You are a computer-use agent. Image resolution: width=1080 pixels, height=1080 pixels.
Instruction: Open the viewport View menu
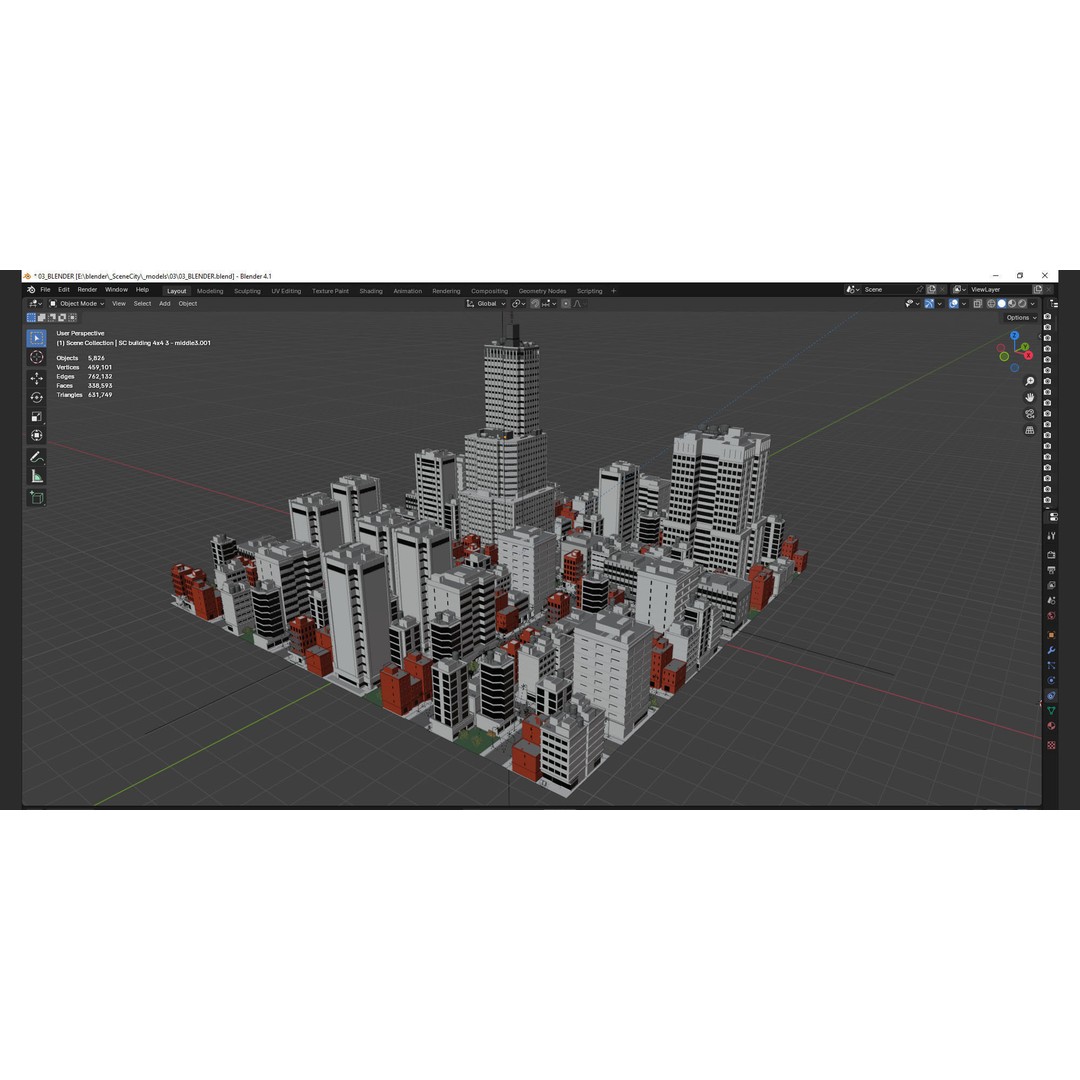[119, 304]
